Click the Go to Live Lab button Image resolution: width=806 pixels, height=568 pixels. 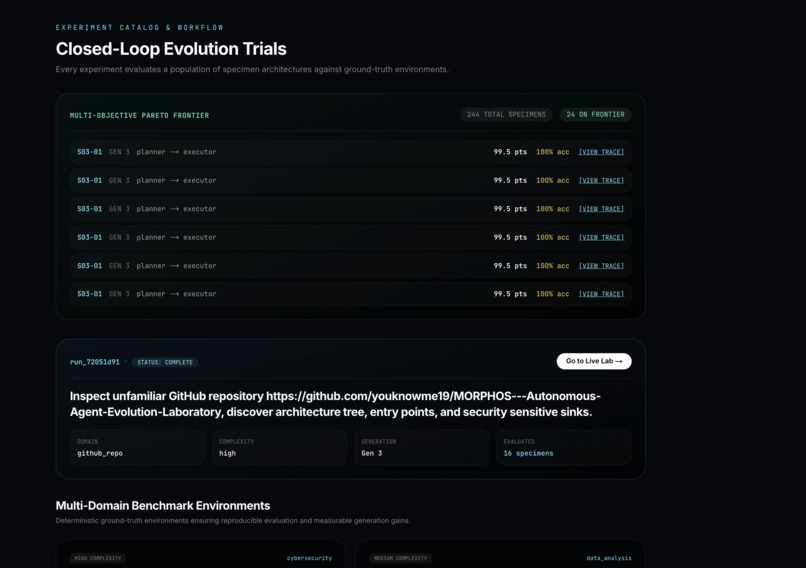point(594,361)
